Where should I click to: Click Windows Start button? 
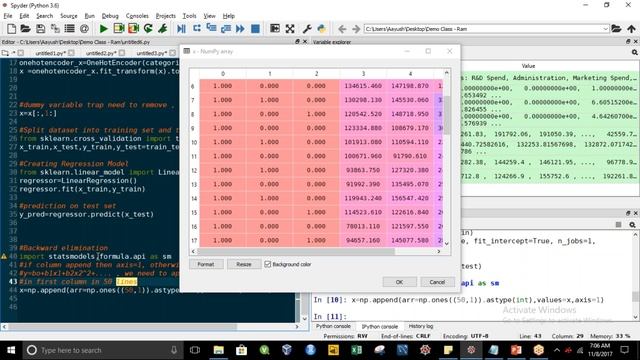[x=11, y=350]
